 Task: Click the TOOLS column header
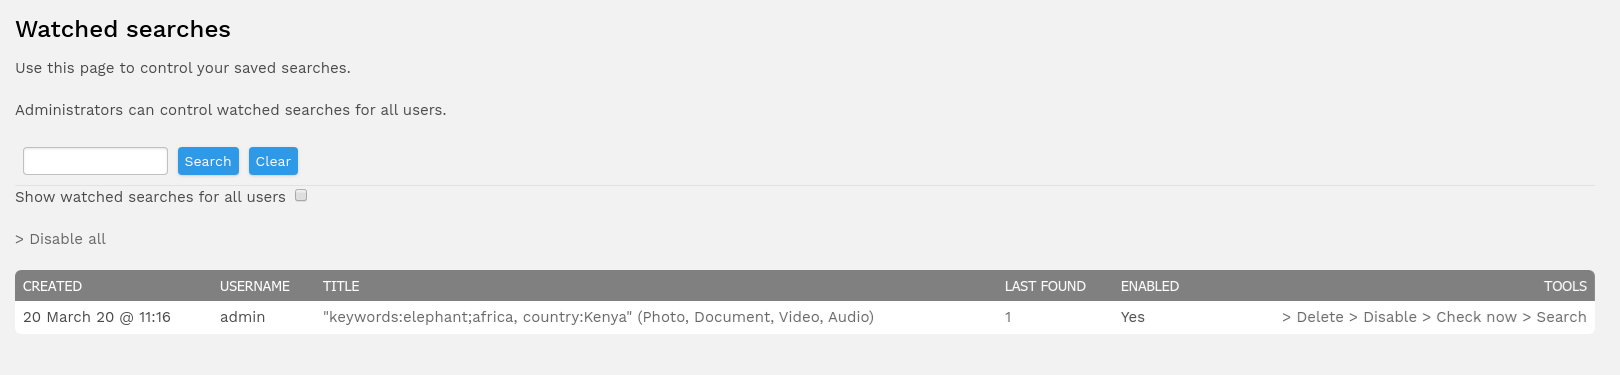click(x=1565, y=286)
